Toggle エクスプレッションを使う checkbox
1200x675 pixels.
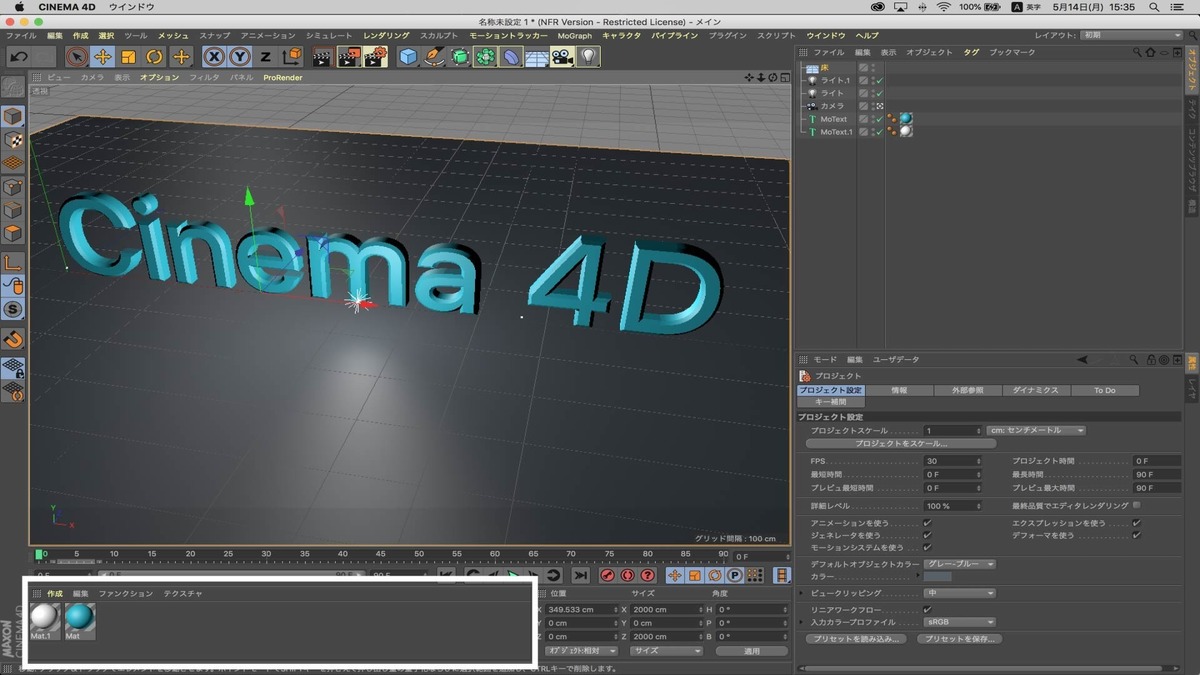click(1137, 523)
